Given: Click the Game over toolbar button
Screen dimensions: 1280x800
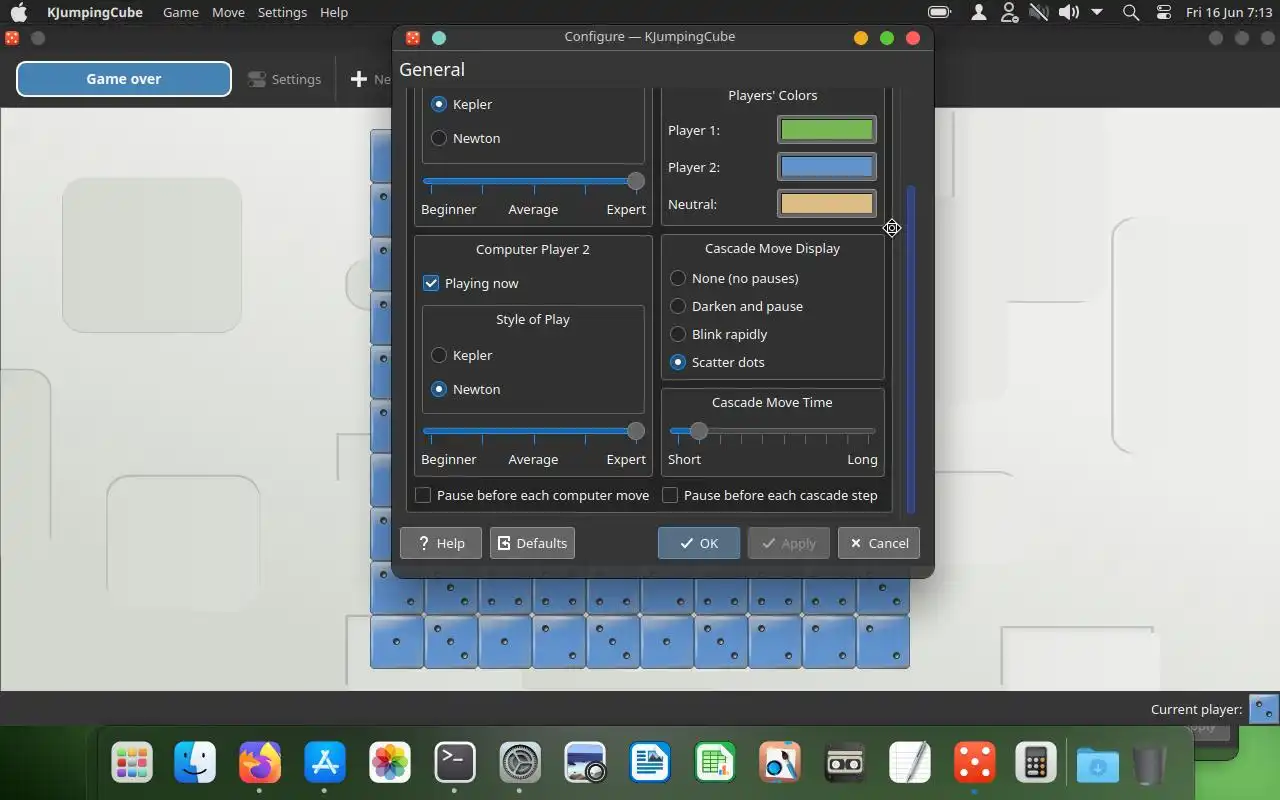Looking at the screenshot, I should 124,79.
